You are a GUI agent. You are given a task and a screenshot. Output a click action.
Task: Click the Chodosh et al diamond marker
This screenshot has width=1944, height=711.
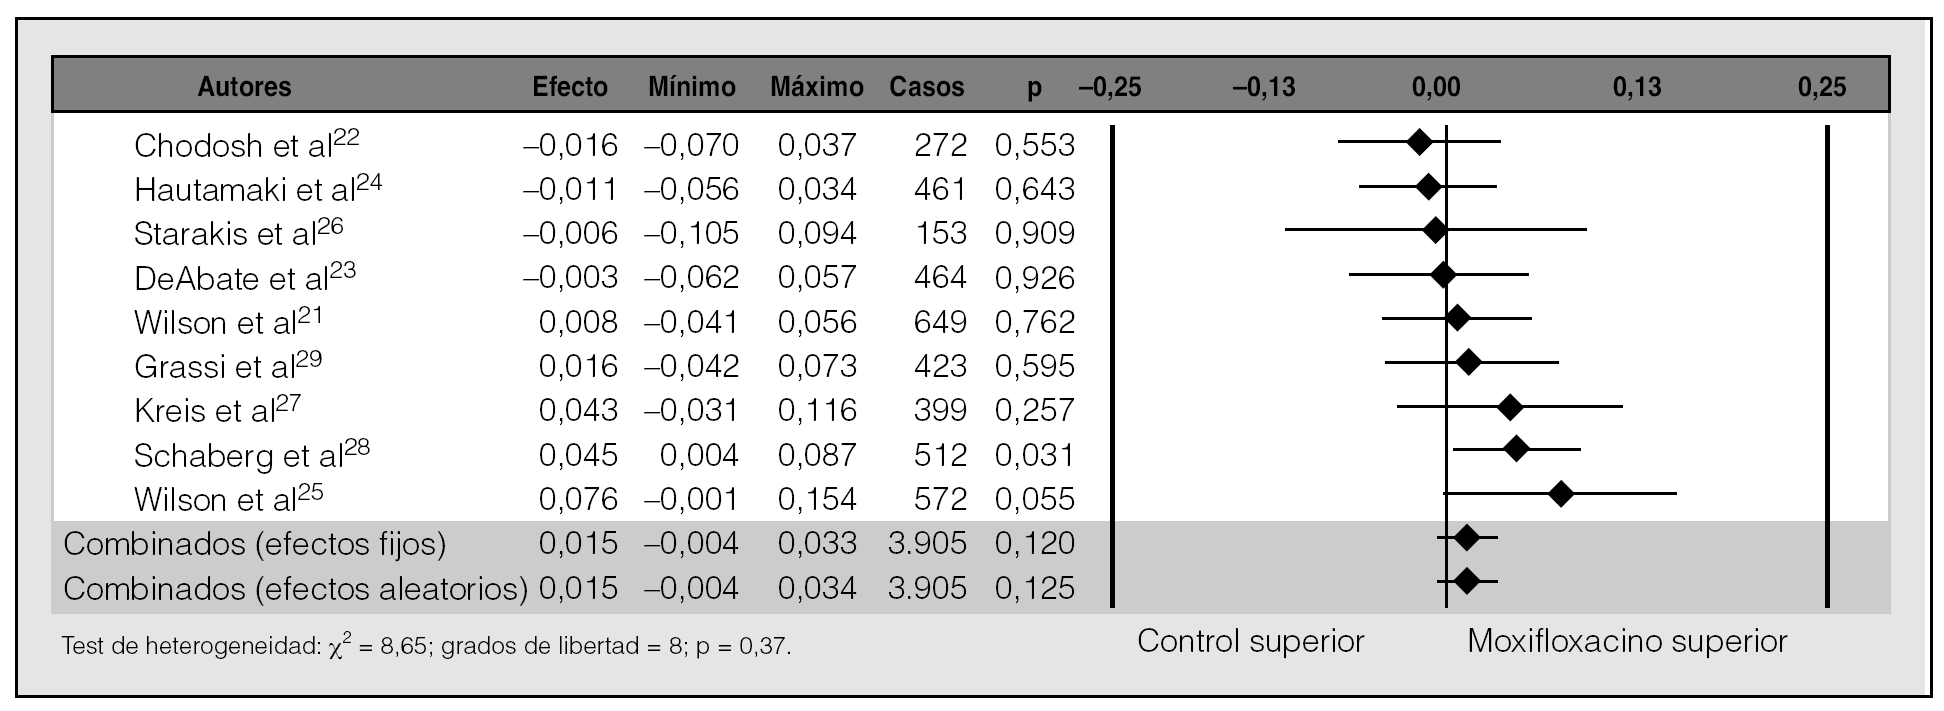(1419, 143)
